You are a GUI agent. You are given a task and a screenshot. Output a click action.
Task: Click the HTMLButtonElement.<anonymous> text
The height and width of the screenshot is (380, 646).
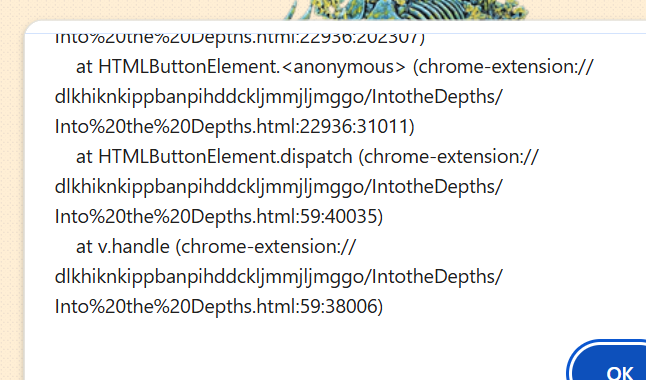tap(252, 66)
